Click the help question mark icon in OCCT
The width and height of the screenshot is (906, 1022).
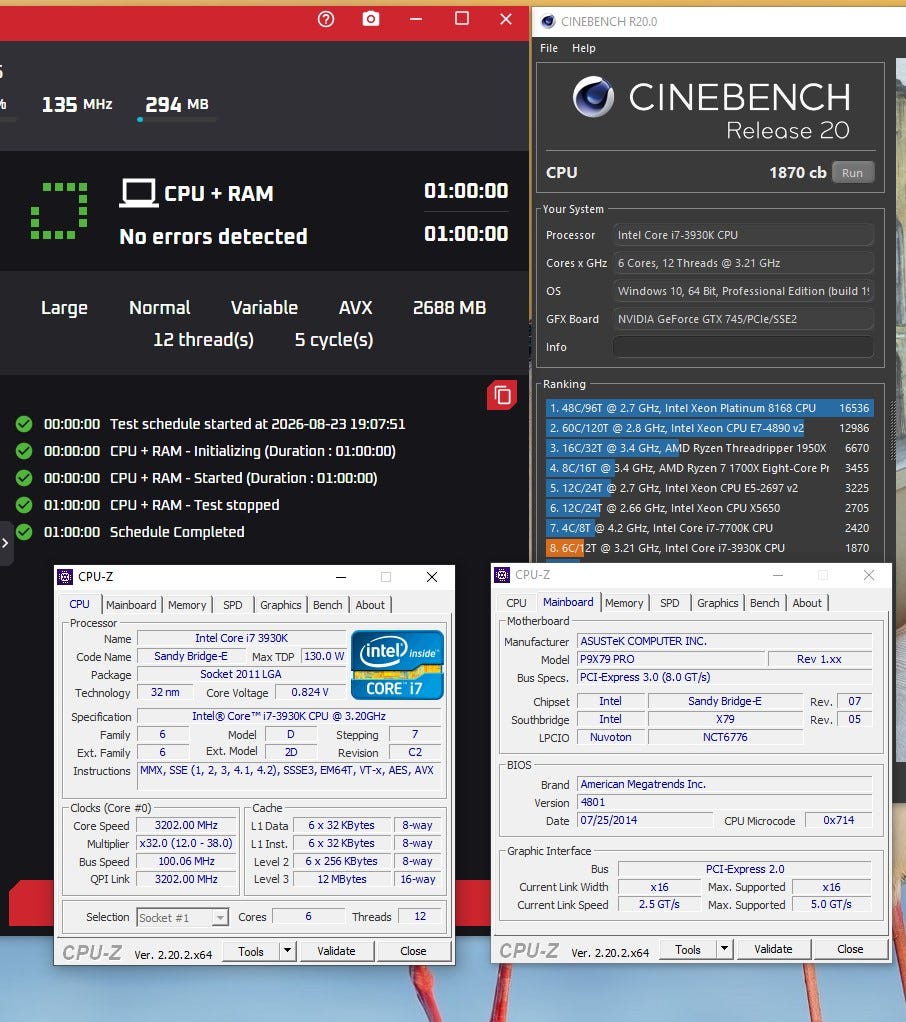[326, 20]
